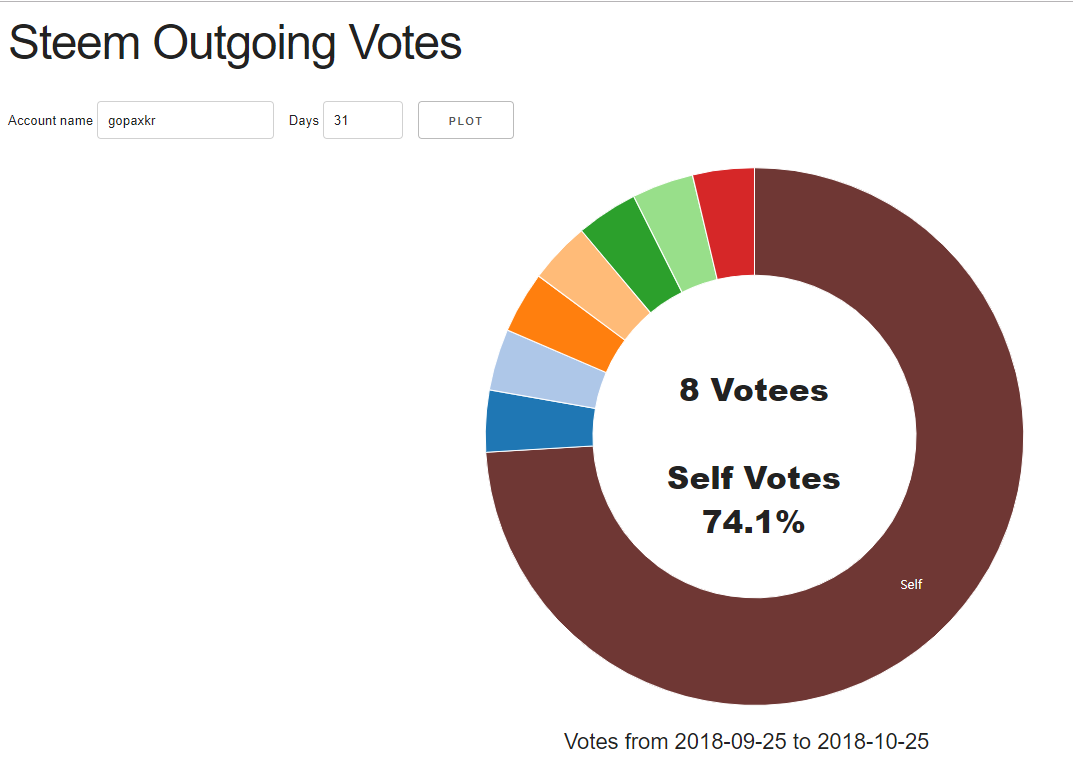Select the light blue chart slice
The image size is (1073, 763).
547,369
